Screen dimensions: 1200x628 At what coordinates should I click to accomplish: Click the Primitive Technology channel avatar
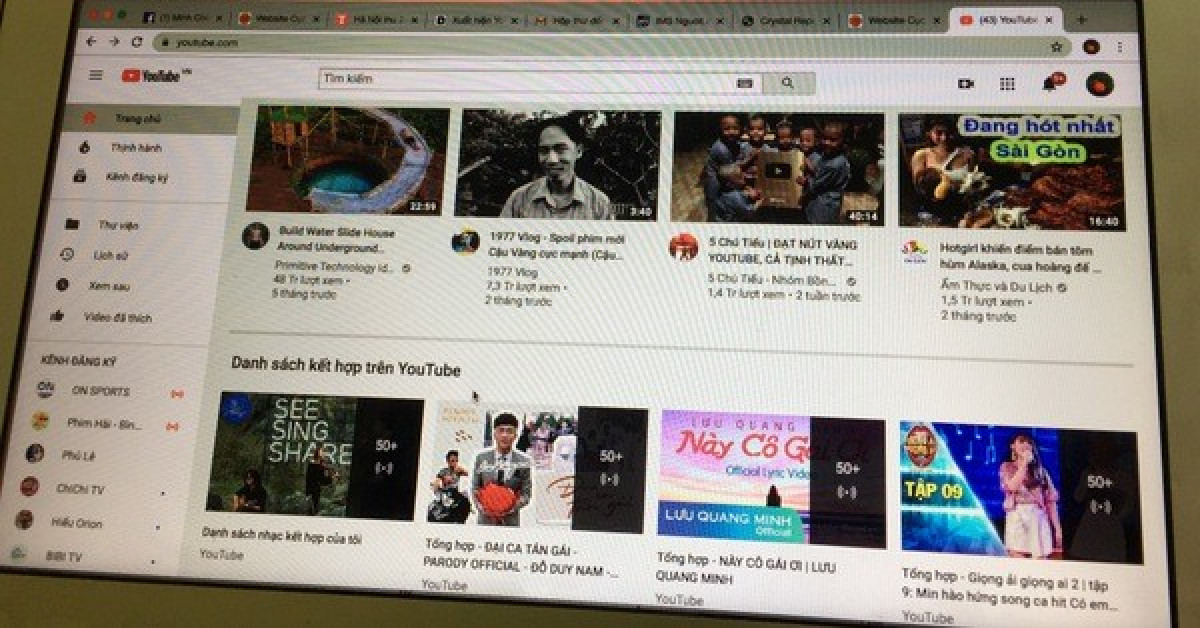tap(255, 237)
